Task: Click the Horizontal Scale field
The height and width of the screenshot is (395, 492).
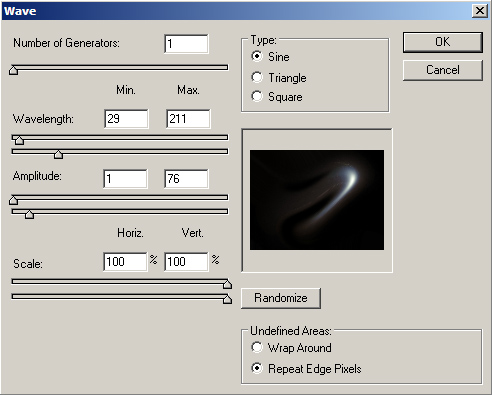Action: click(x=125, y=262)
